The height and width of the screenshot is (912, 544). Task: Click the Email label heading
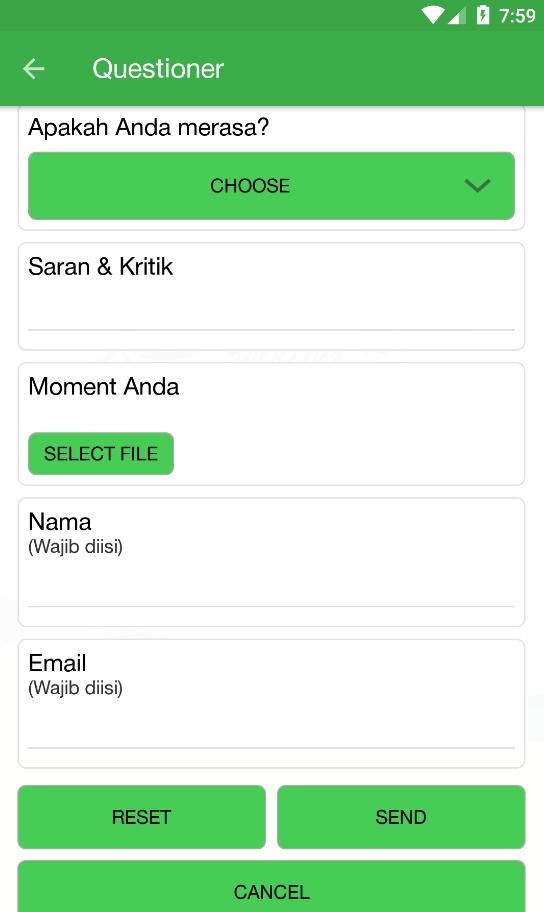58,663
